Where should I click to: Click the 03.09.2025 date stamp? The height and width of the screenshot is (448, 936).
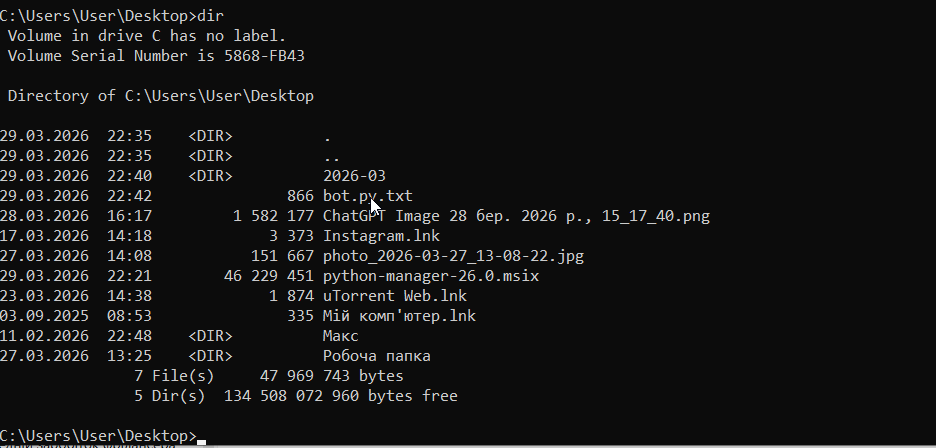tap(44, 316)
